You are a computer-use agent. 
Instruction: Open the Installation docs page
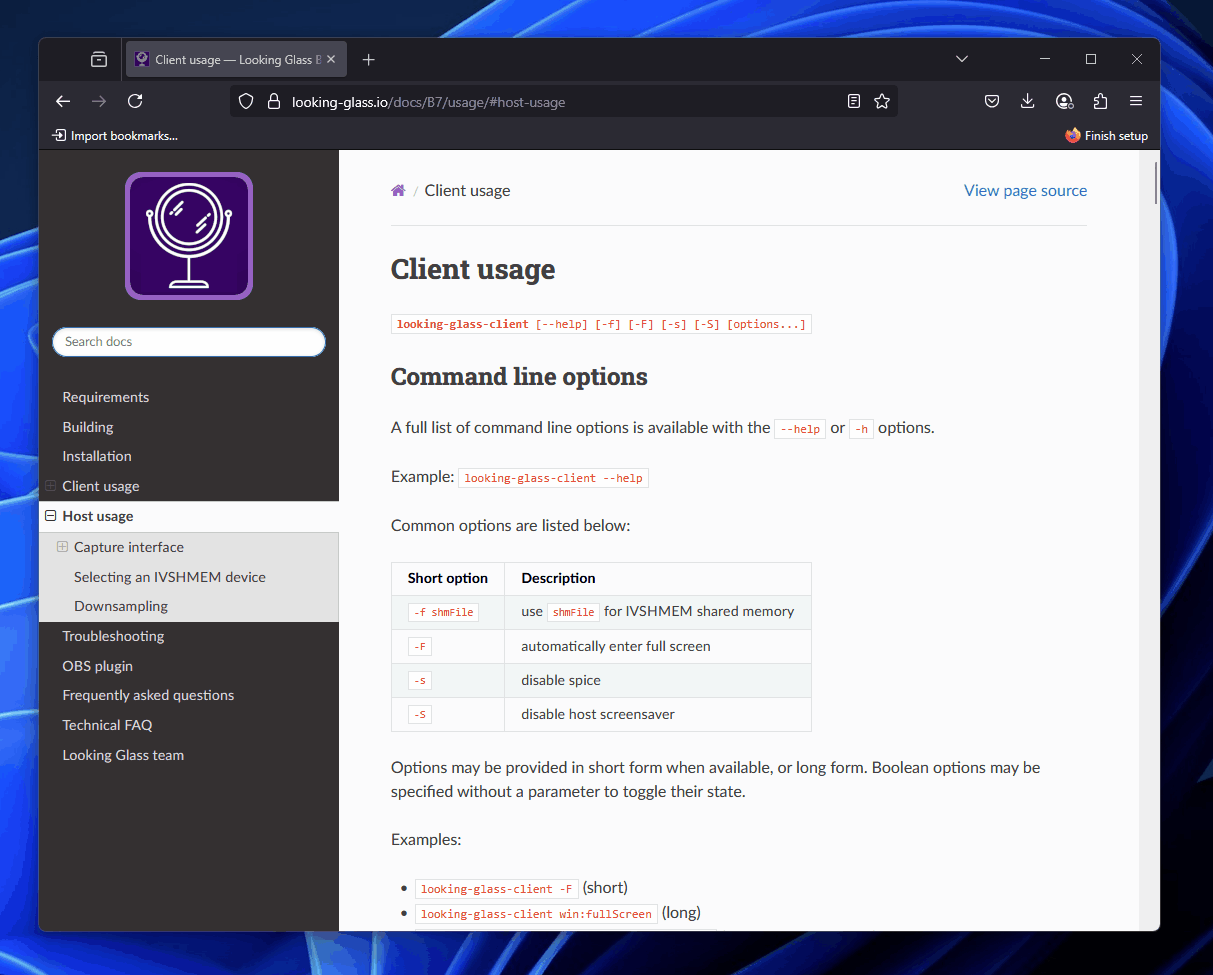click(x=97, y=456)
